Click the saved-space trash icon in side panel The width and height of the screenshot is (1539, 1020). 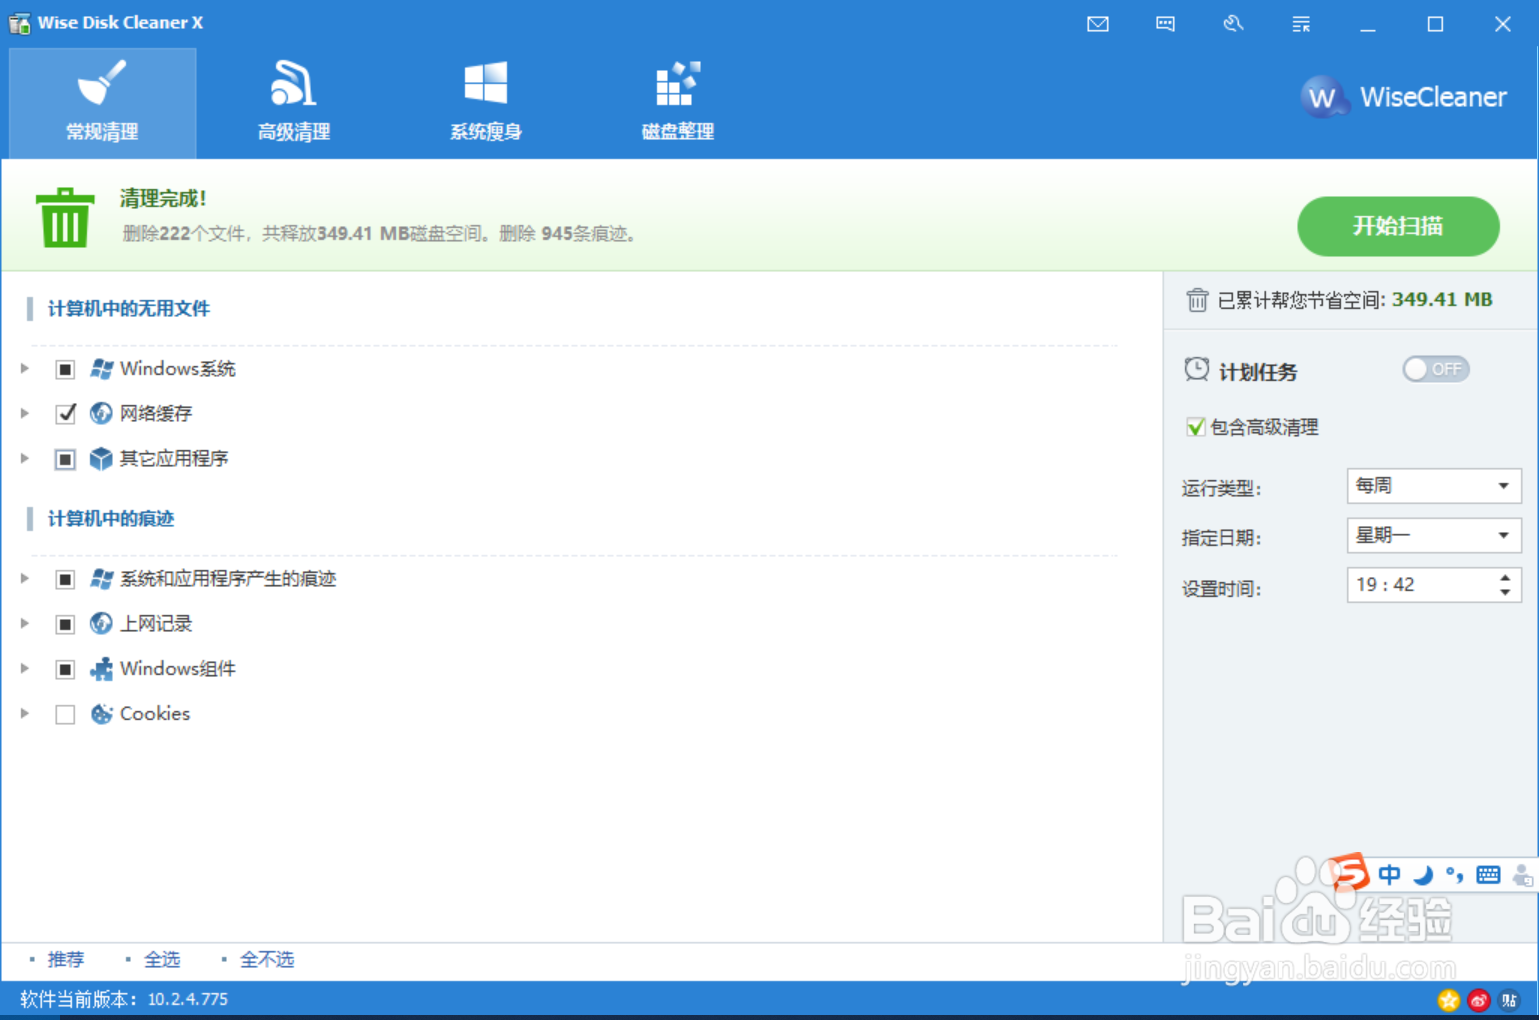1197,300
